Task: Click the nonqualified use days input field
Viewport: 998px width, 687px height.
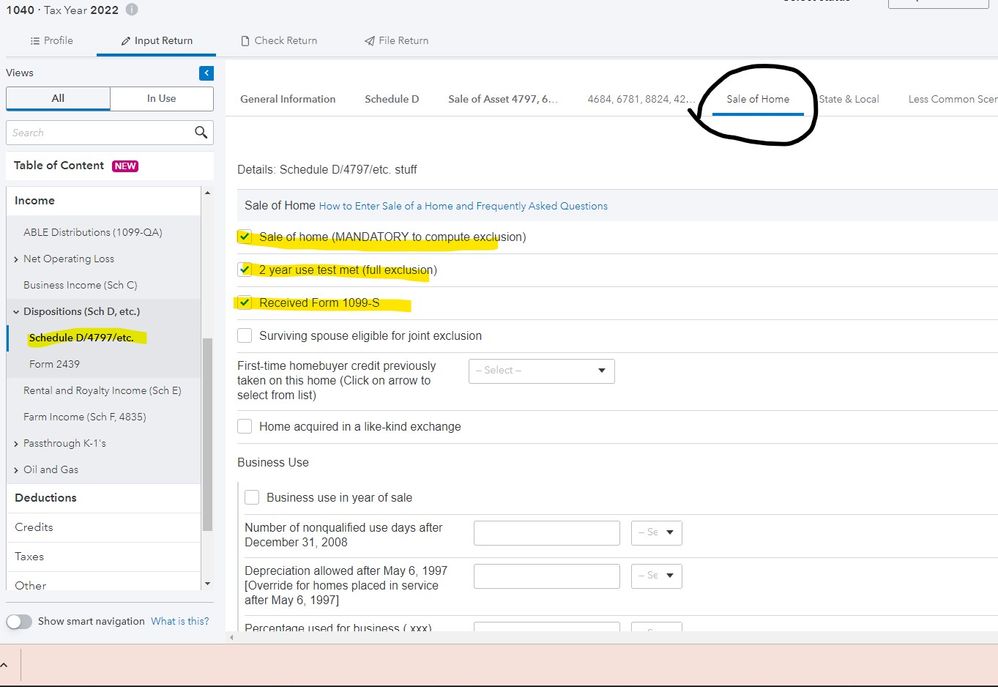Action: (x=546, y=533)
